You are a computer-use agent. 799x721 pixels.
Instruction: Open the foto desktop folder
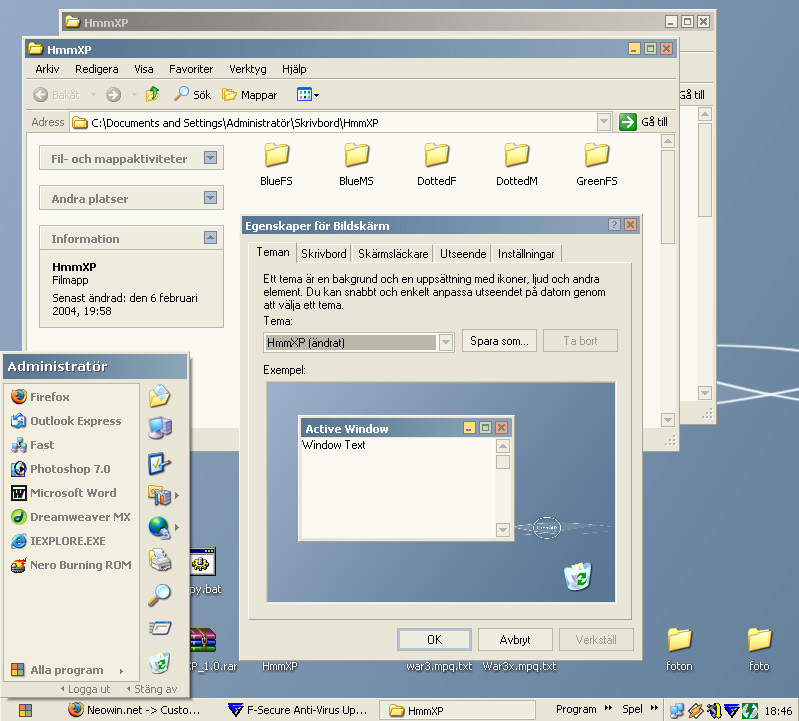[759, 649]
